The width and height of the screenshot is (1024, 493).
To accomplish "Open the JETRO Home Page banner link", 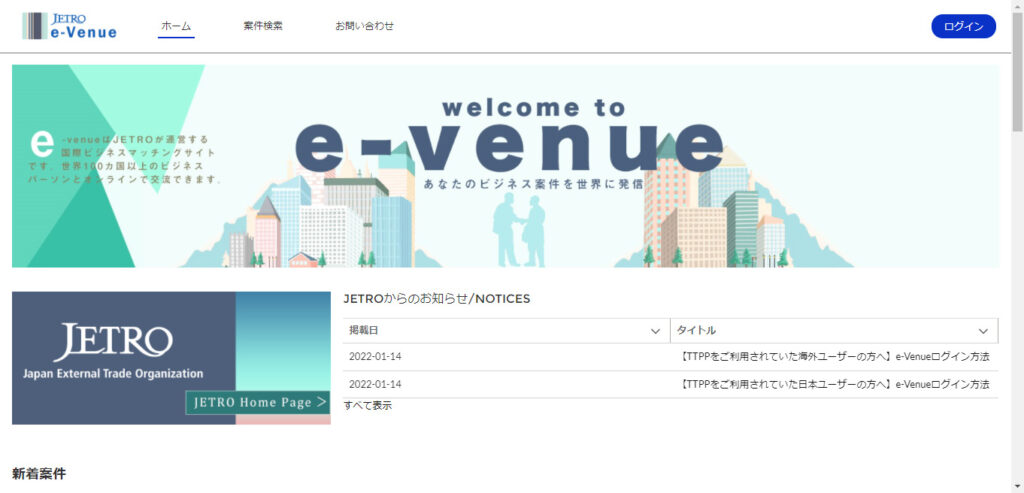I will click(171, 358).
